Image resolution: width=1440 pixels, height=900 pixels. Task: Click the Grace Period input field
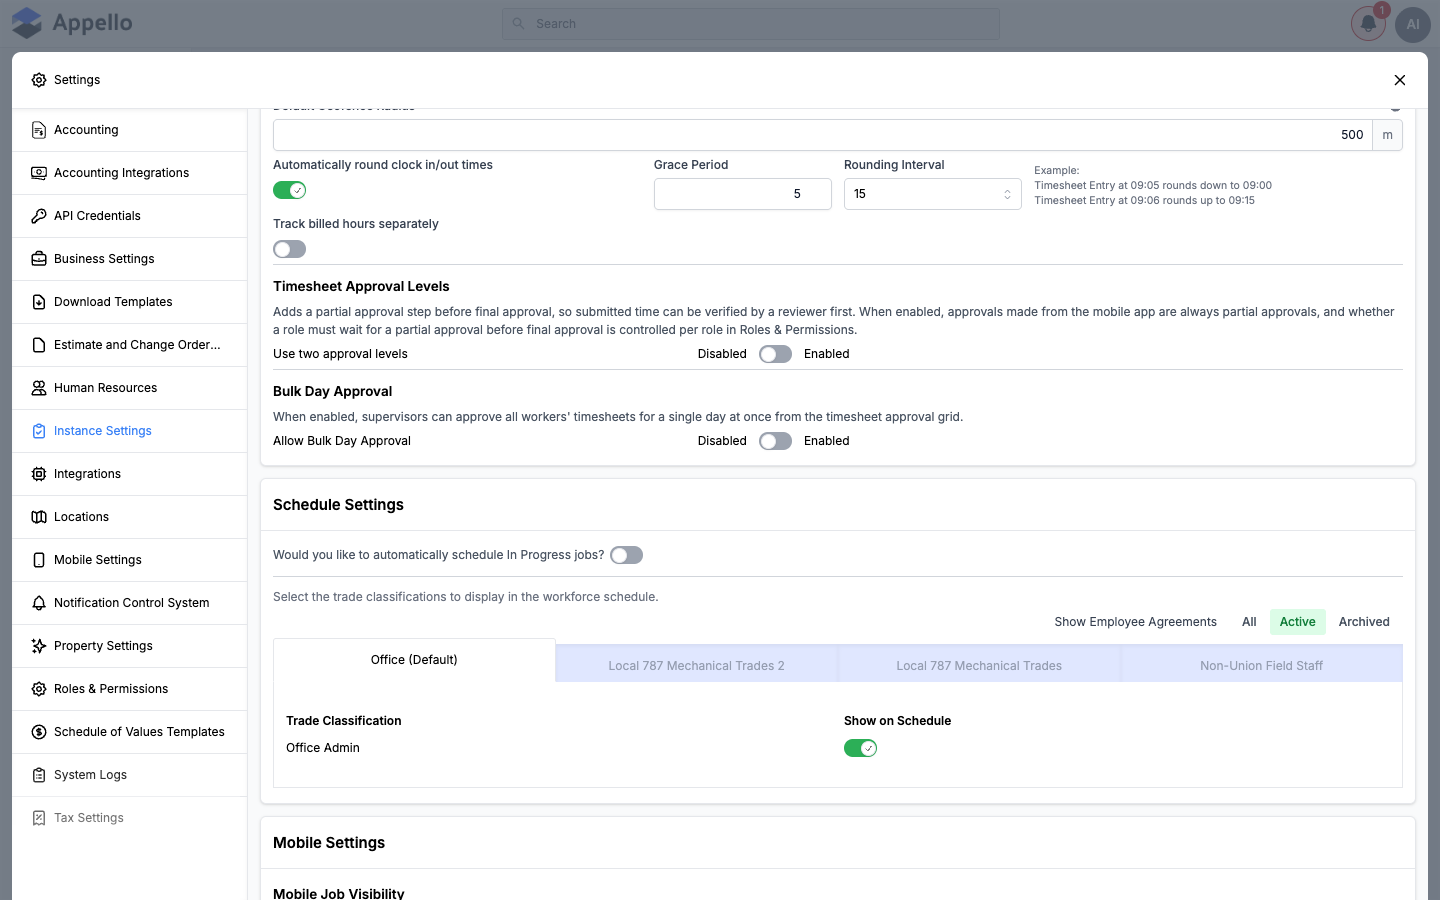(x=743, y=194)
